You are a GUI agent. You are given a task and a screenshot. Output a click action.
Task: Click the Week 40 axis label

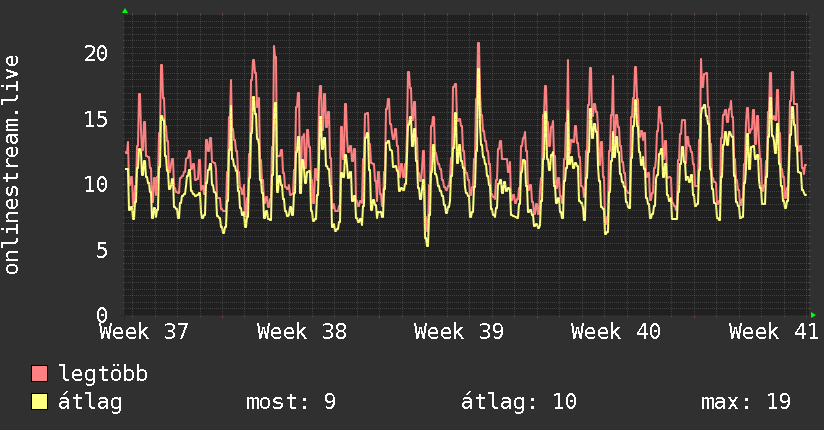click(x=616, y=332)
